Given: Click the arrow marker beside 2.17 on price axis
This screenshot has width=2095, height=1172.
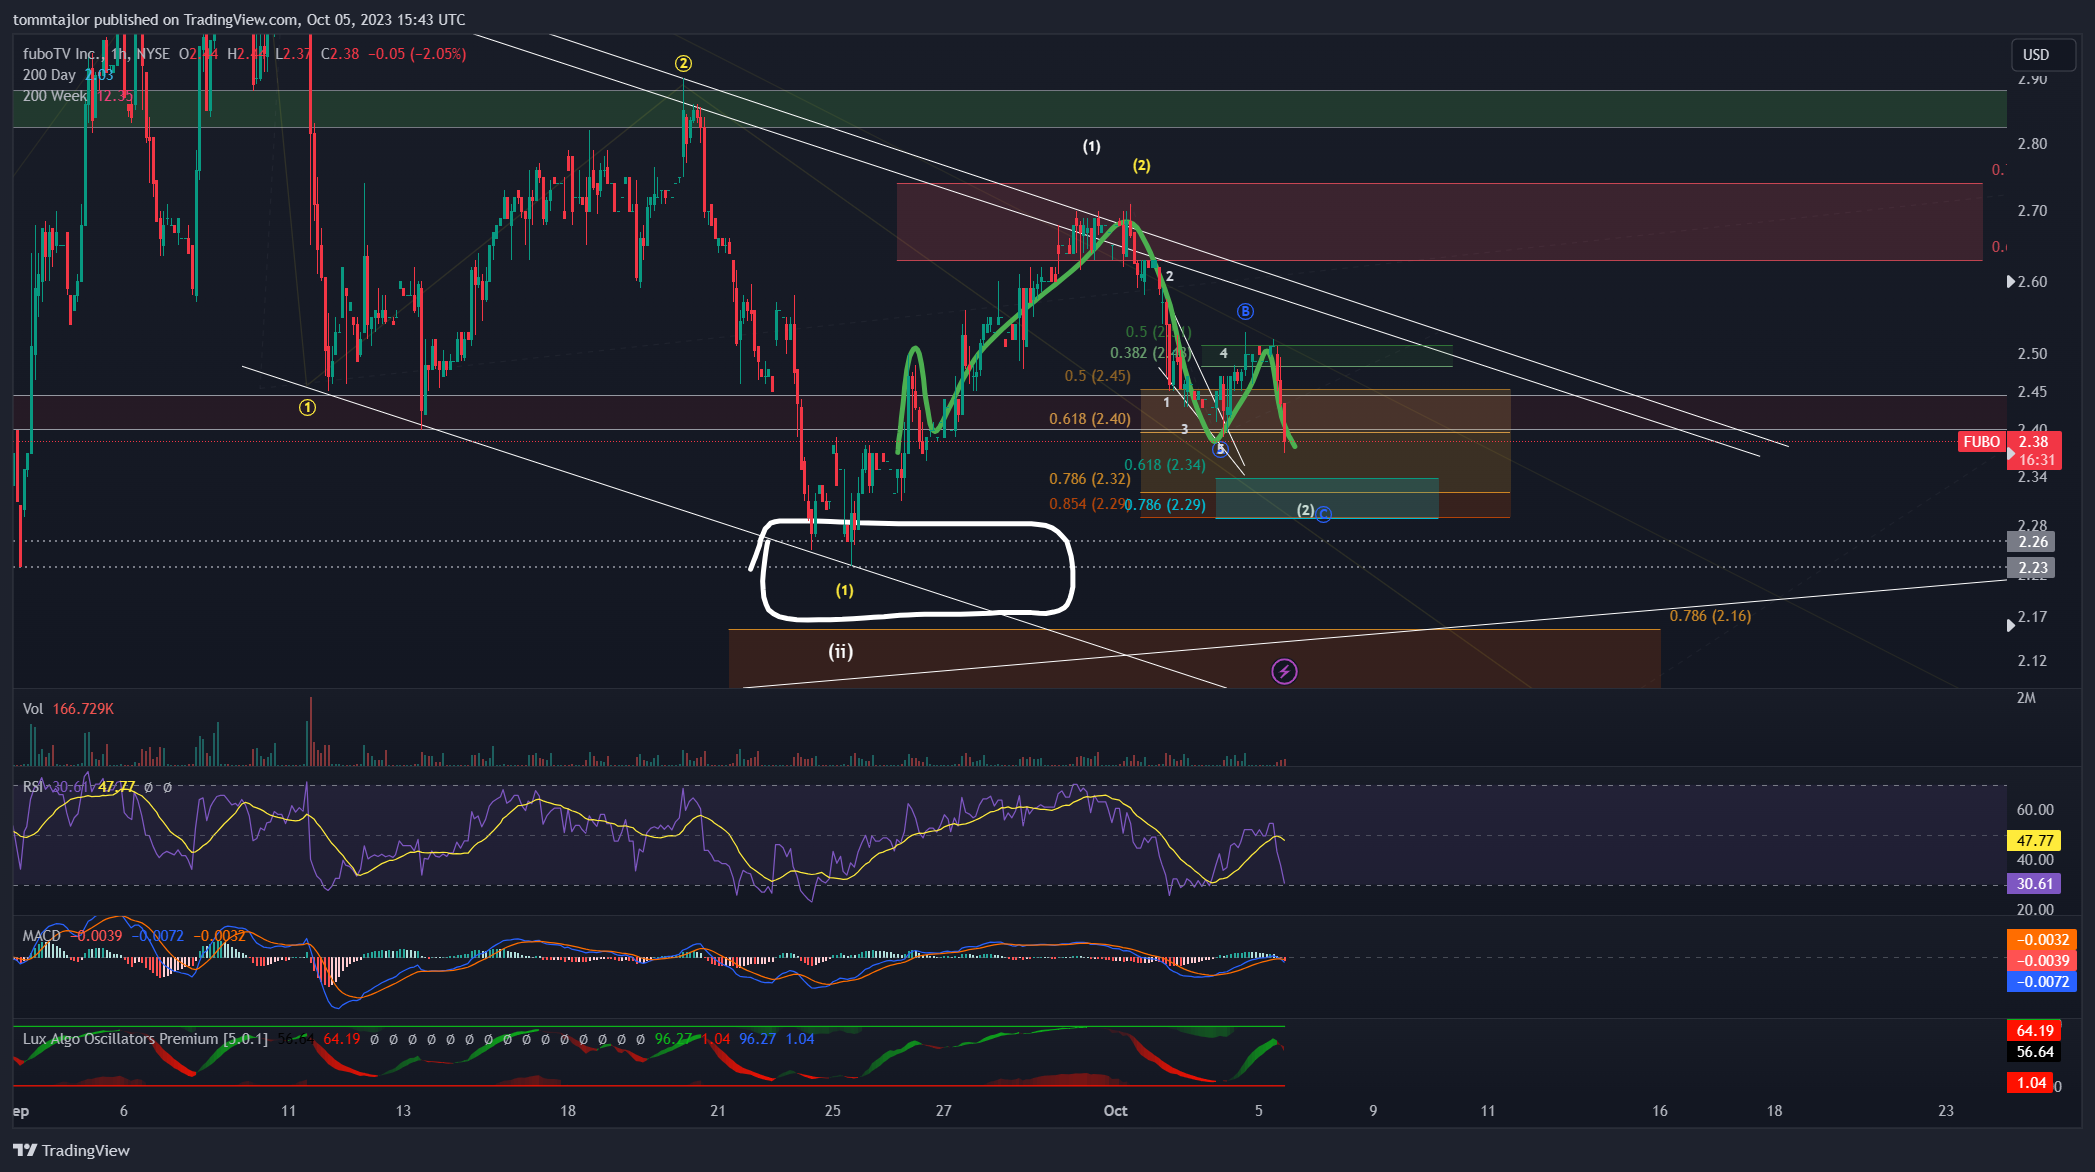Looking at the screenshot, I should (2011, 625).
